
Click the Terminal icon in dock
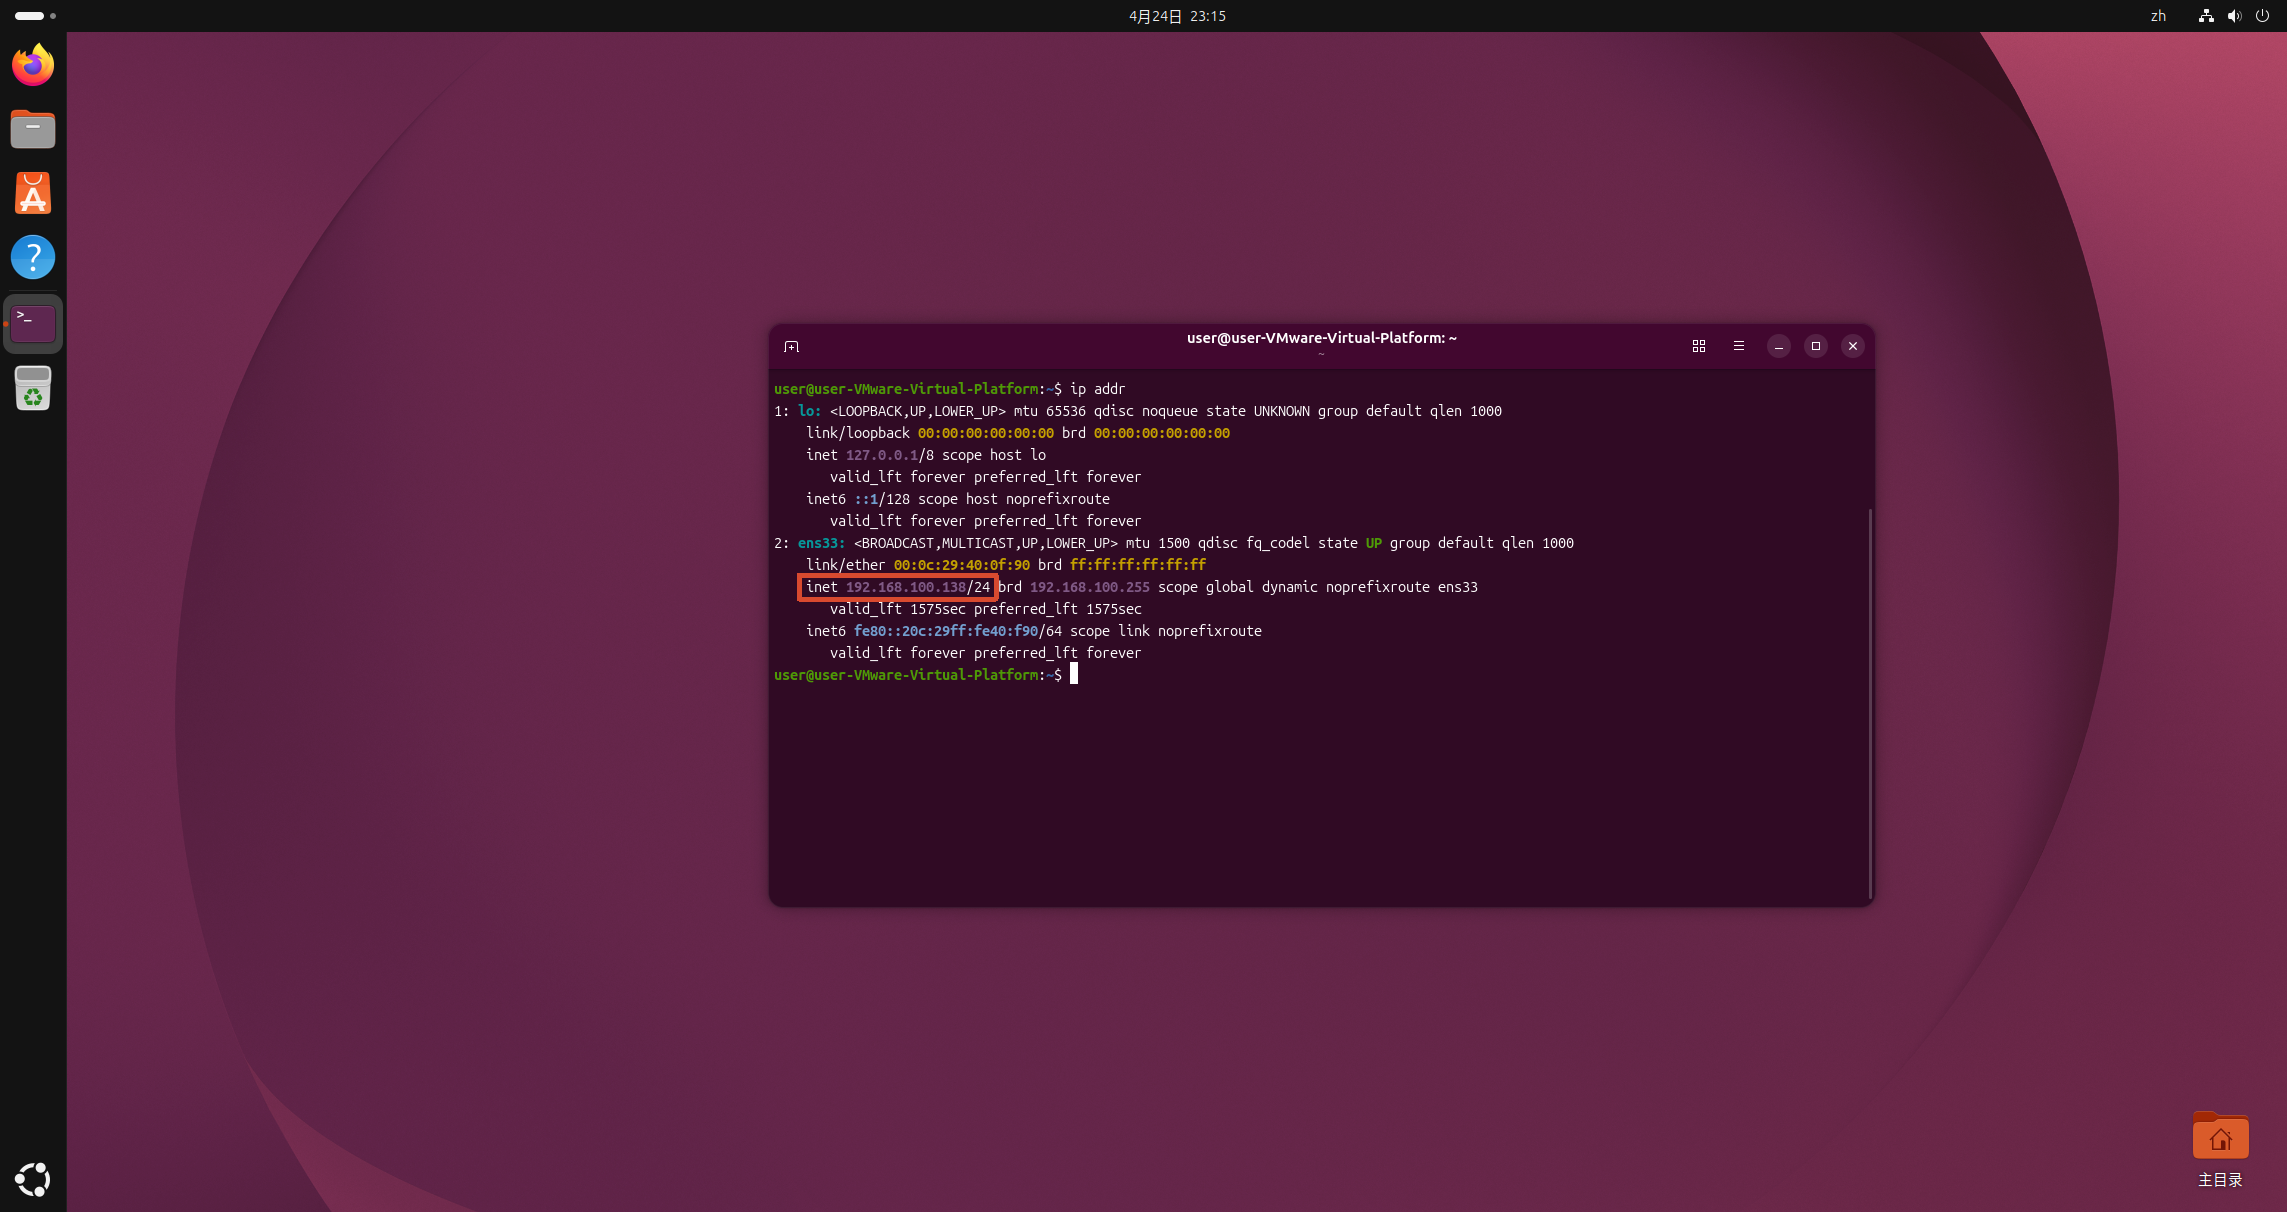pyautogui.click(x=33, y=323)
